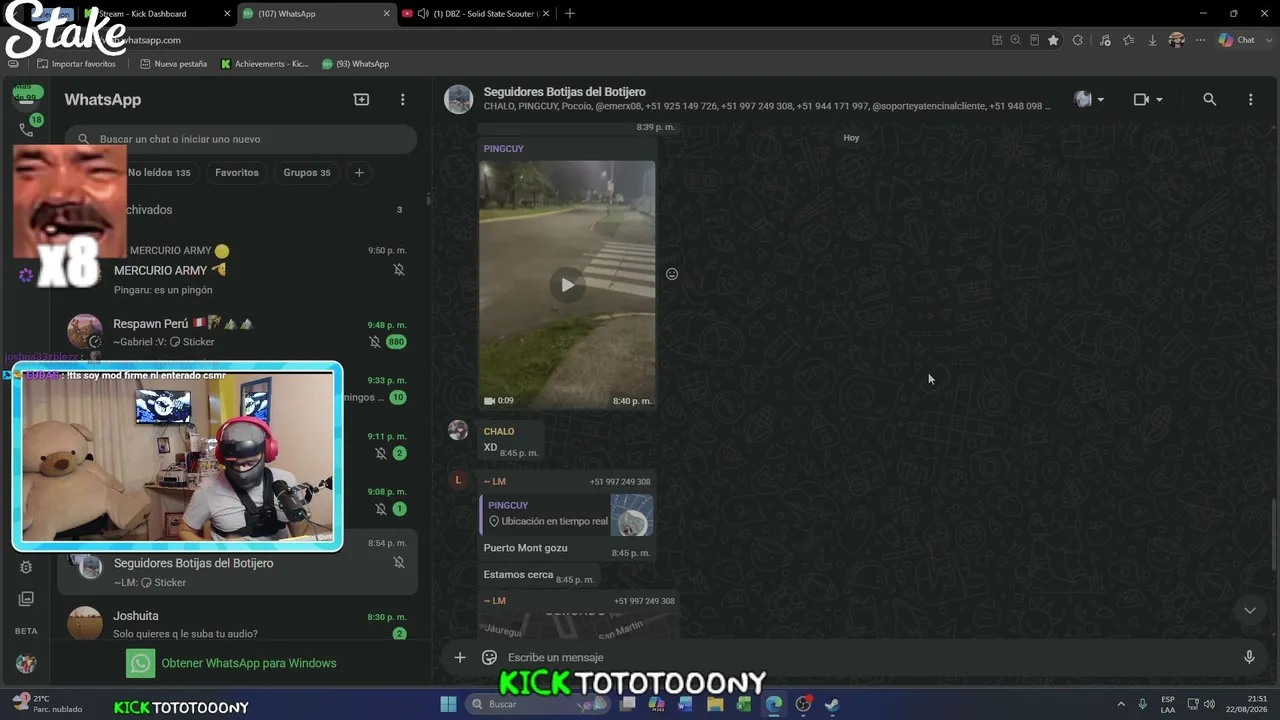Viewport: 1280px width, 720px height.
Task: Play PINGCUY's video message
Action: coord(567,285)
